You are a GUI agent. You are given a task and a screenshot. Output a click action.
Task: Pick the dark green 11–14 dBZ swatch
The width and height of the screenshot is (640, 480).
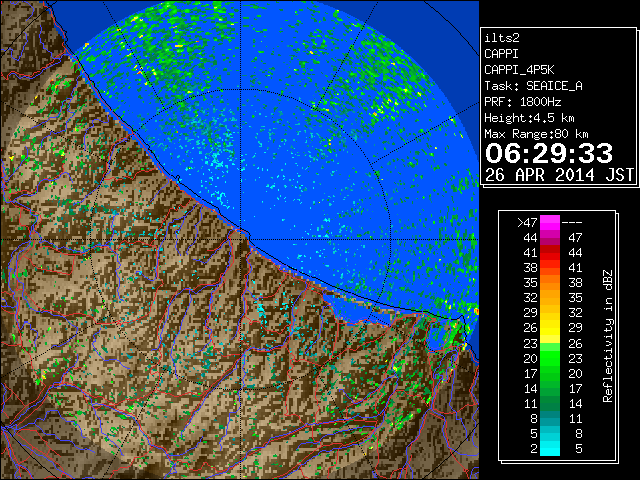550,404
